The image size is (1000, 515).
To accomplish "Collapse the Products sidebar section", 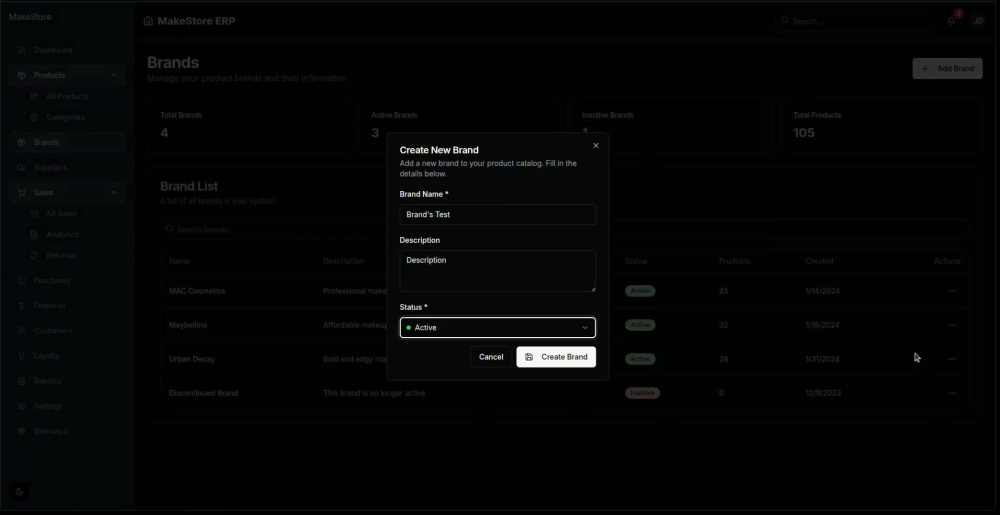I will click(67, 75).
